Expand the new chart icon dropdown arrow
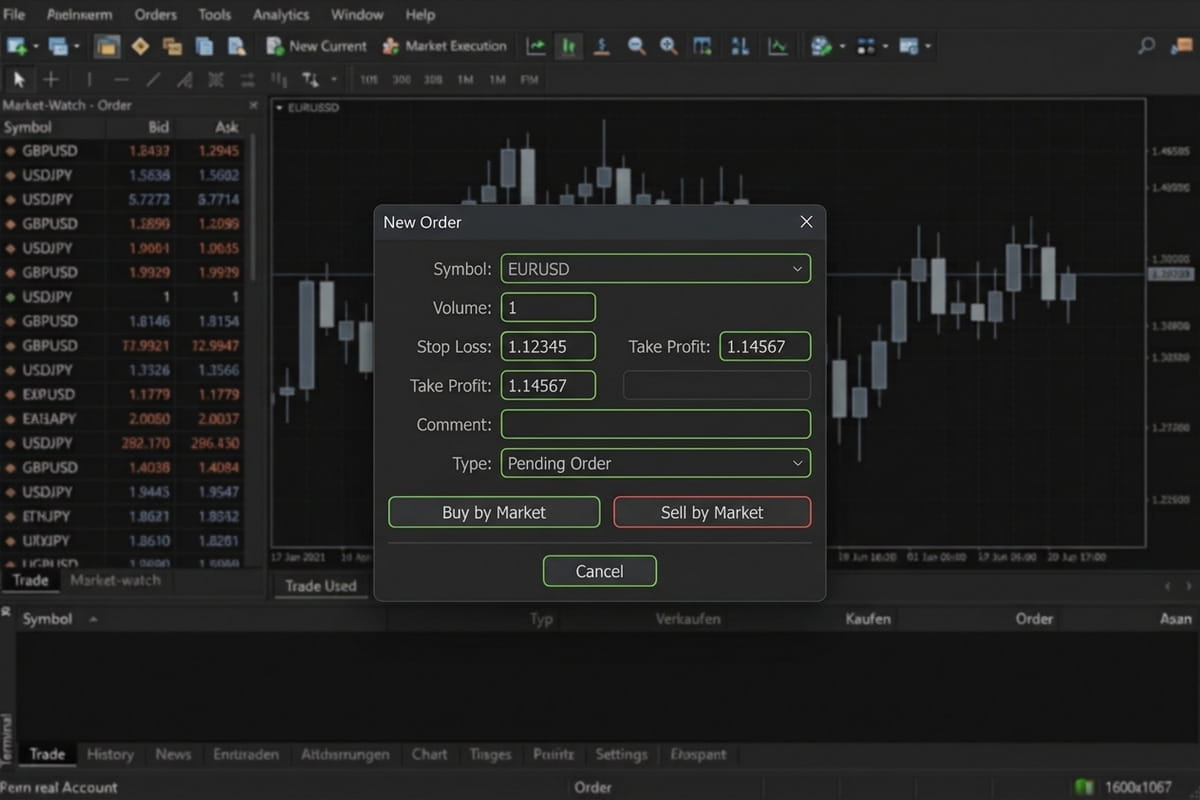The height and width of the screenshot is (800, 1200). (36, 46)
